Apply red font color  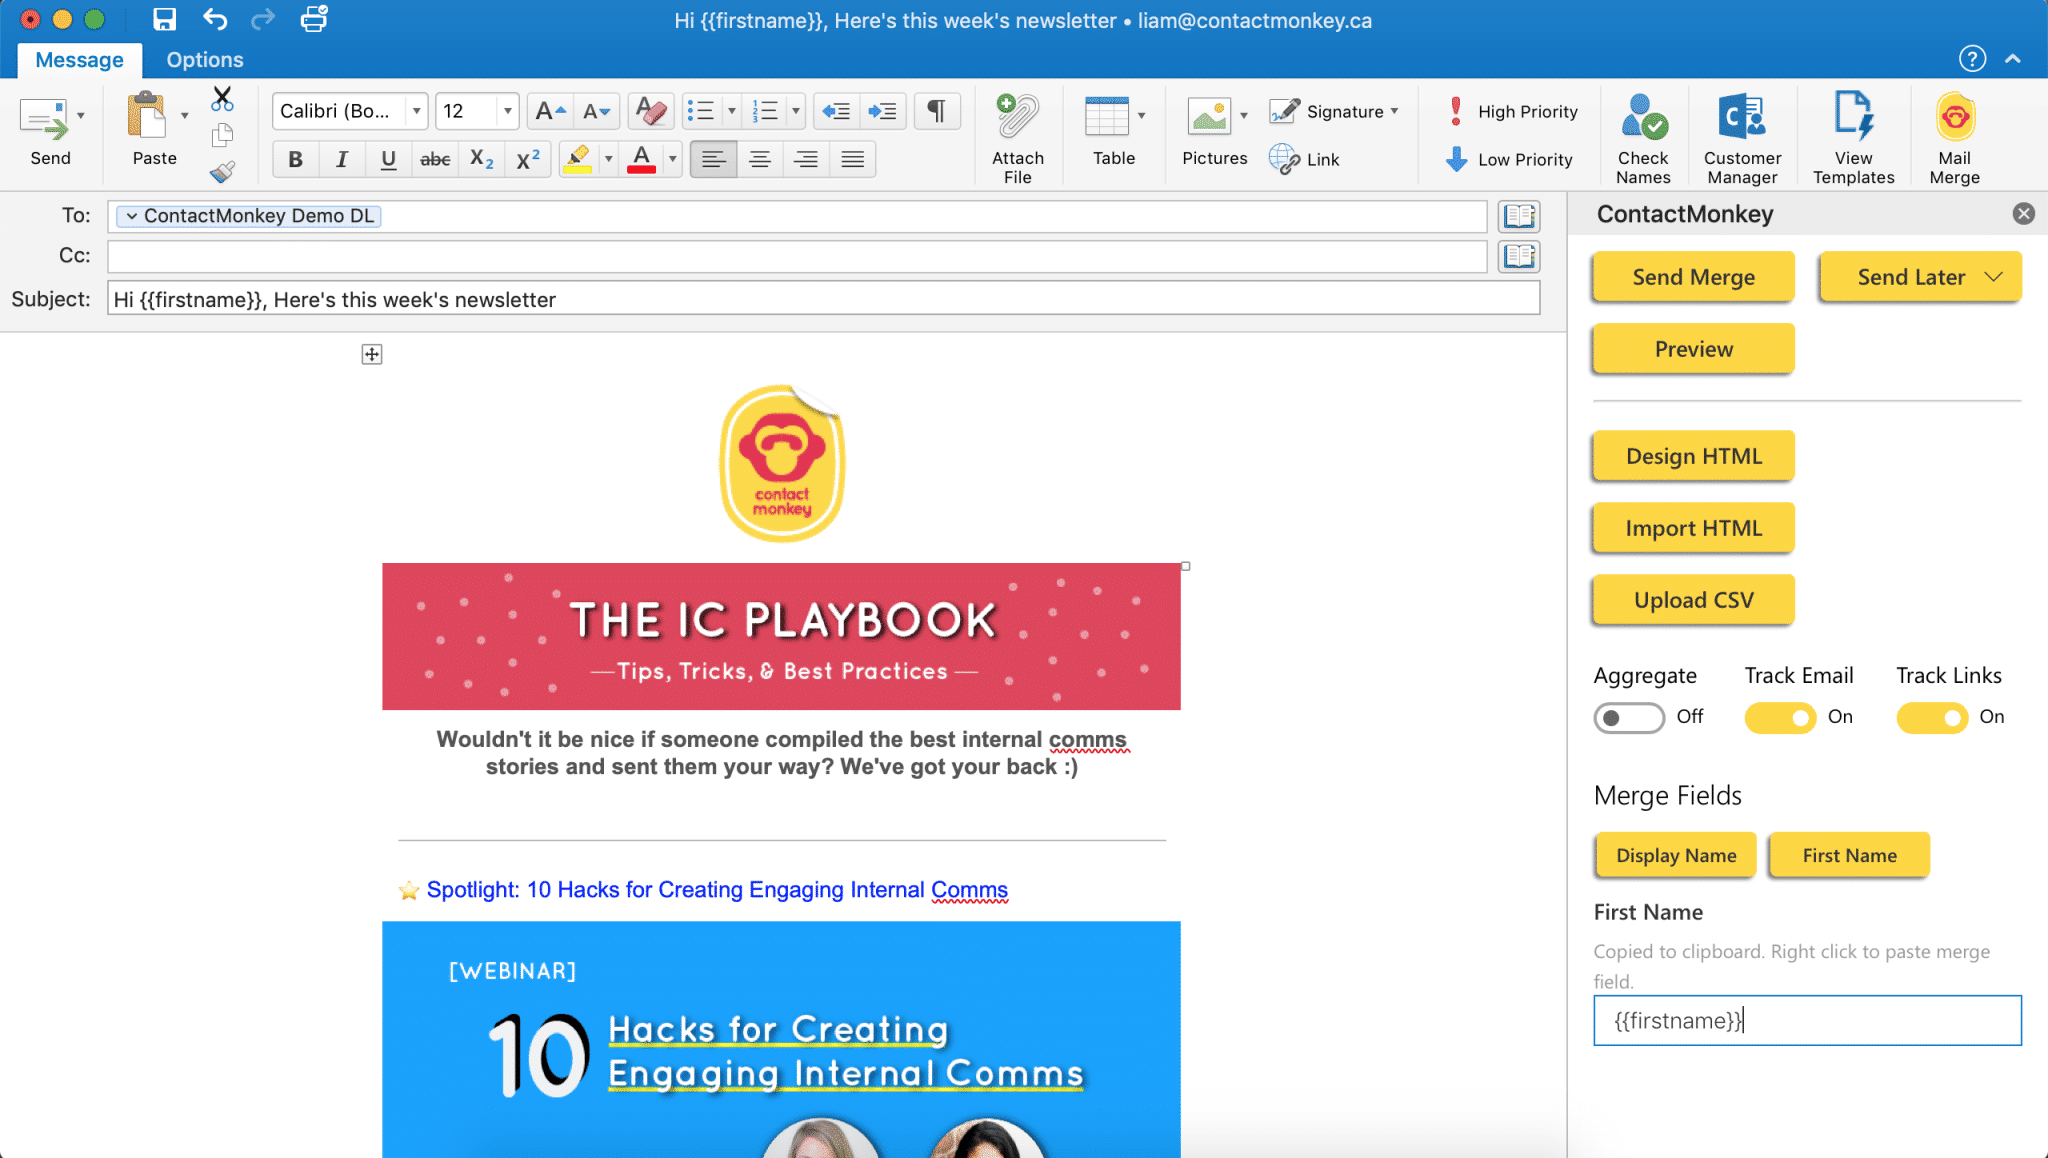[x=641, y=159]
